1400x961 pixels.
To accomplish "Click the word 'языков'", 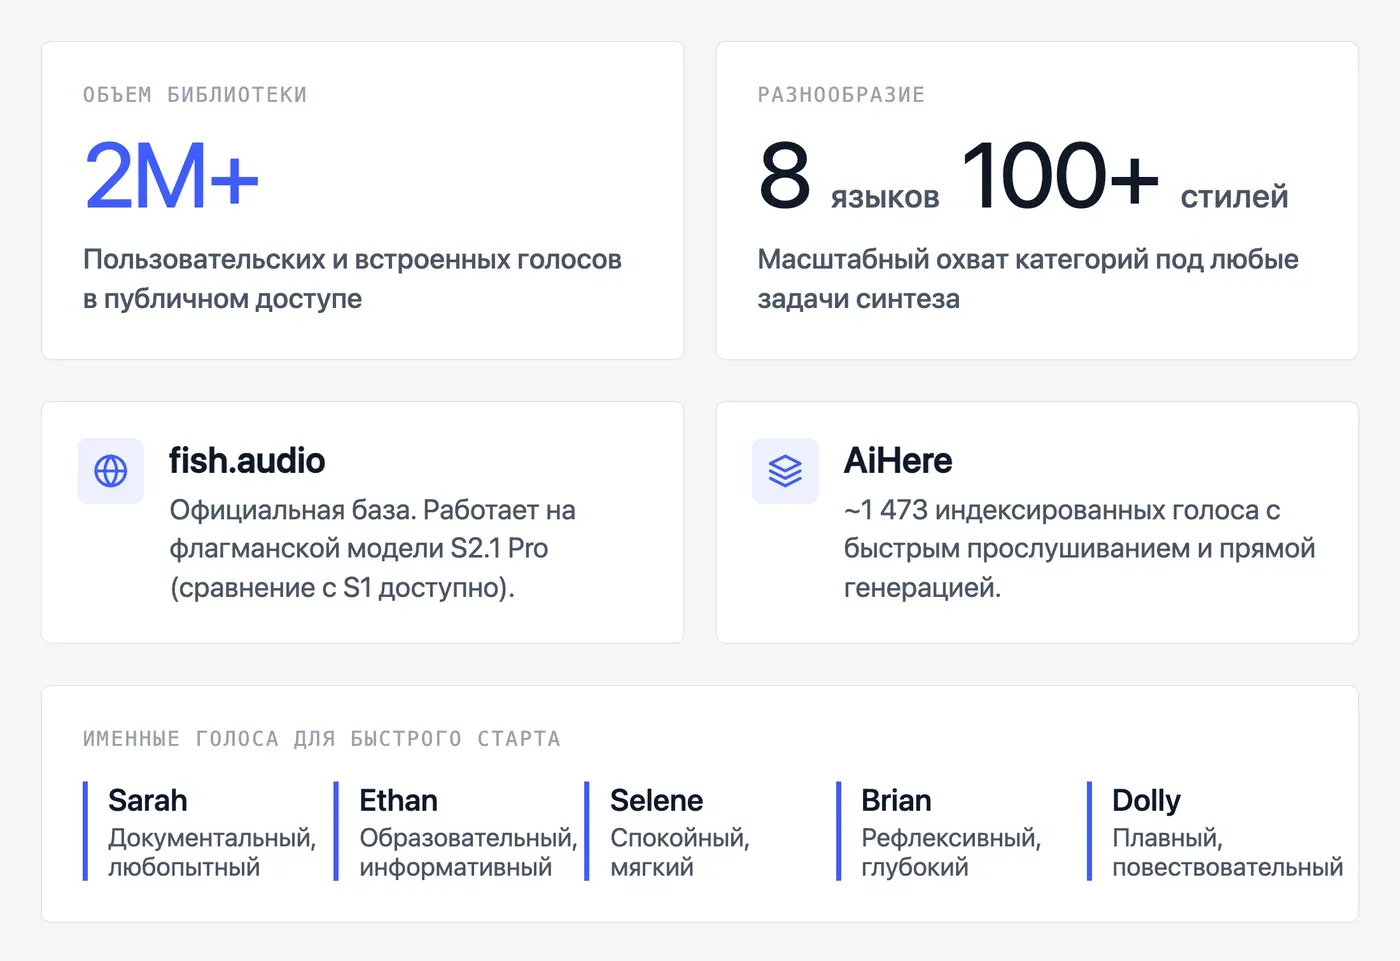I will (885, 197).
